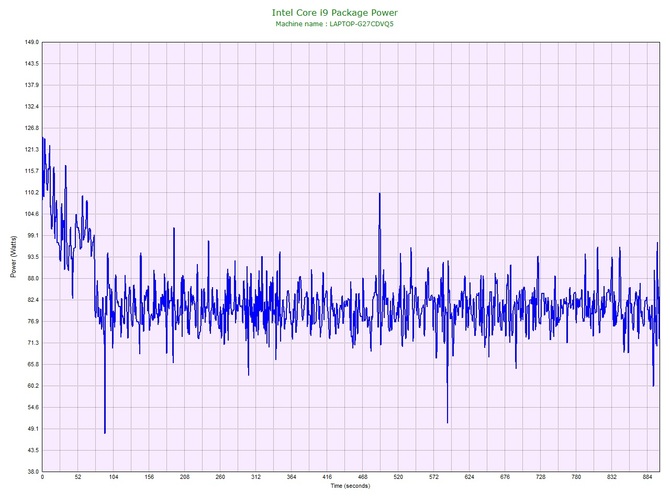Click the 572 seconds x-axis tick label

pos(434,477)
